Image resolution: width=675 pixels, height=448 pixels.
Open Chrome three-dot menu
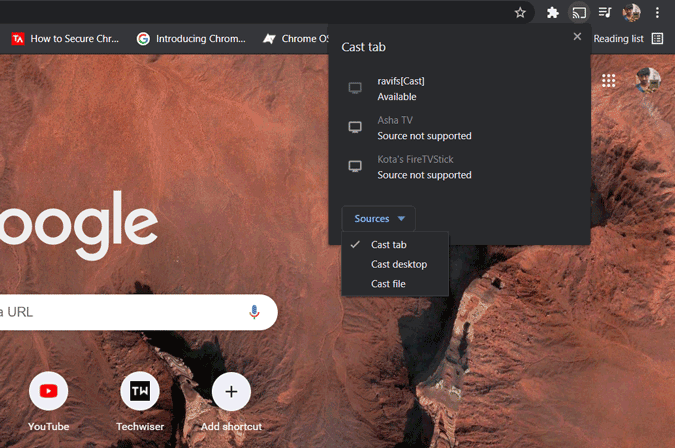657,13
